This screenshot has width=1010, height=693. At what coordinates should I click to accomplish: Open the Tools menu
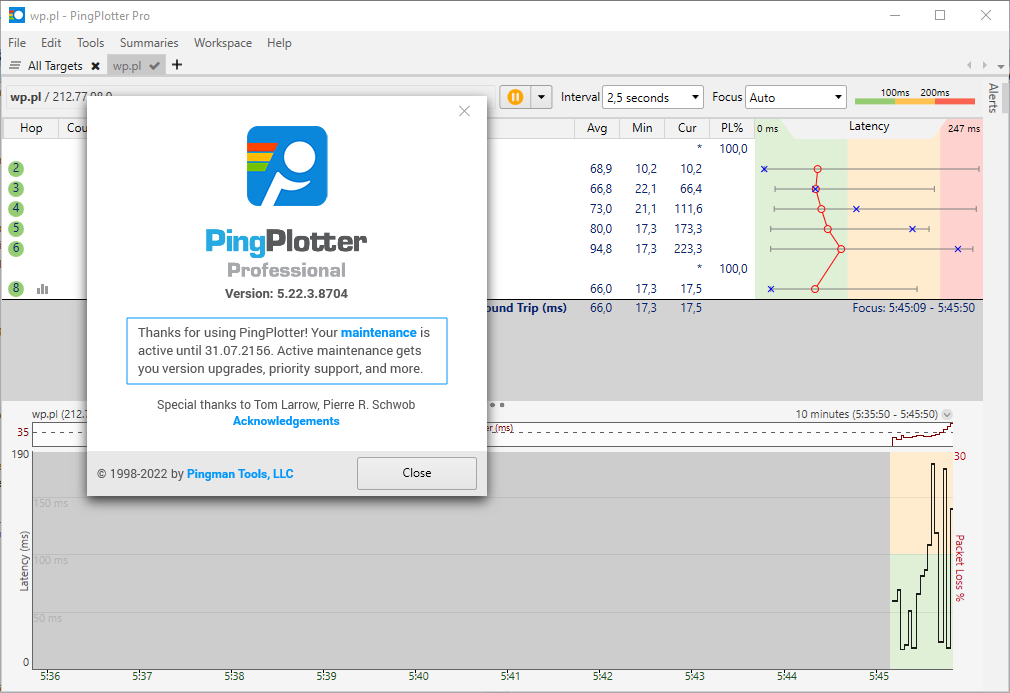click(90, 43)
